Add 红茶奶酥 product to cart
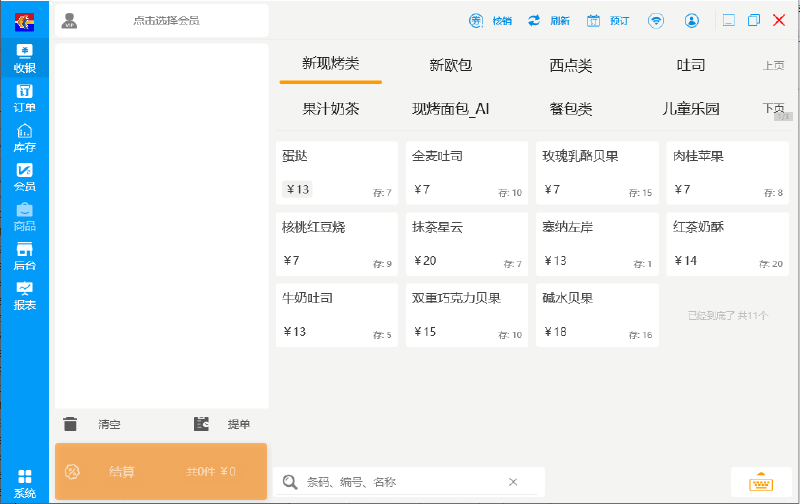This screenshot has height=504, width=800. (728, 244)
